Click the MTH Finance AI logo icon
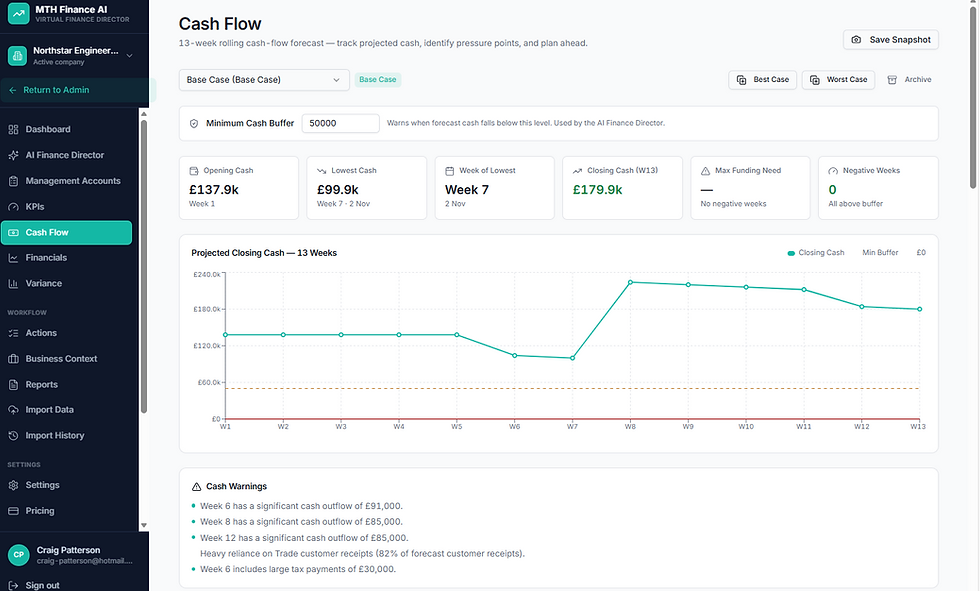980x591 pixels. pos(19,13)
